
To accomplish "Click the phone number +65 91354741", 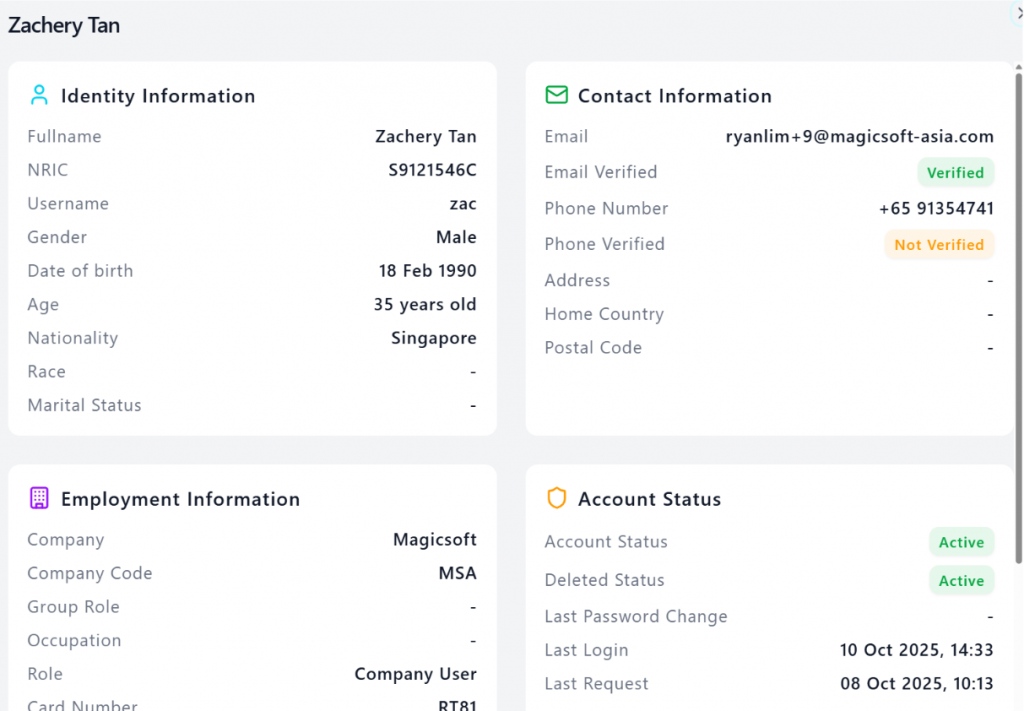I will pos(936,209).
